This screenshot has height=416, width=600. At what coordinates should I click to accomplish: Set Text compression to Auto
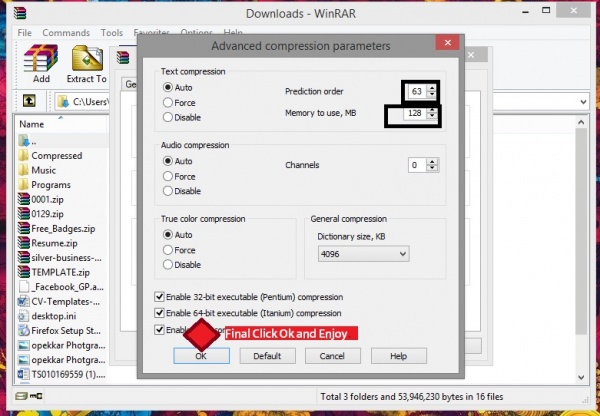tap(168, 87)
